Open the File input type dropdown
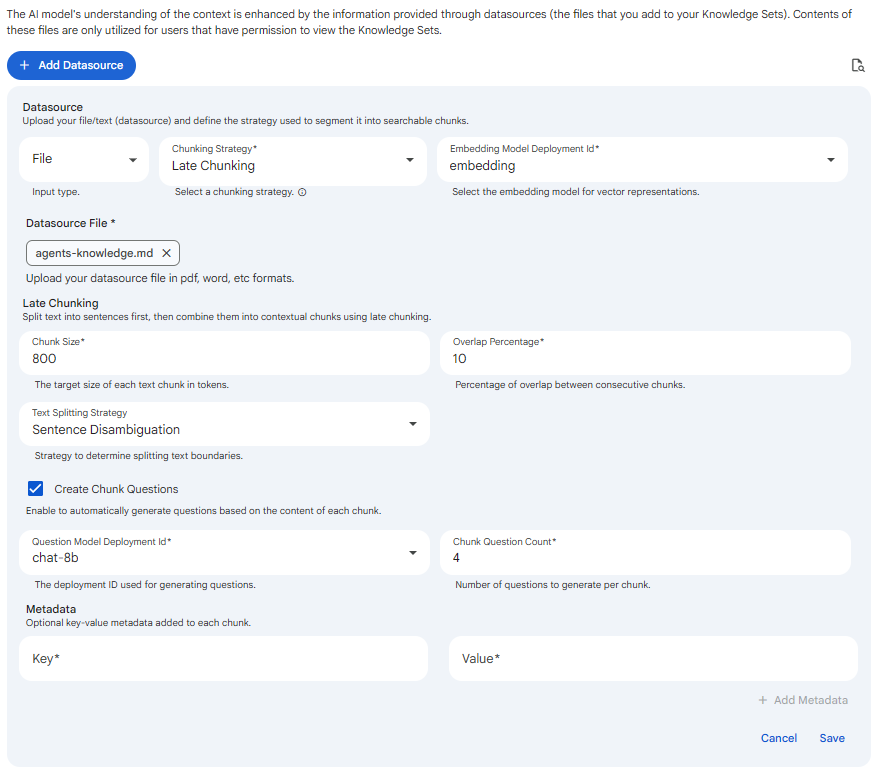Screen dimensions: 877x772 [84, 159]
